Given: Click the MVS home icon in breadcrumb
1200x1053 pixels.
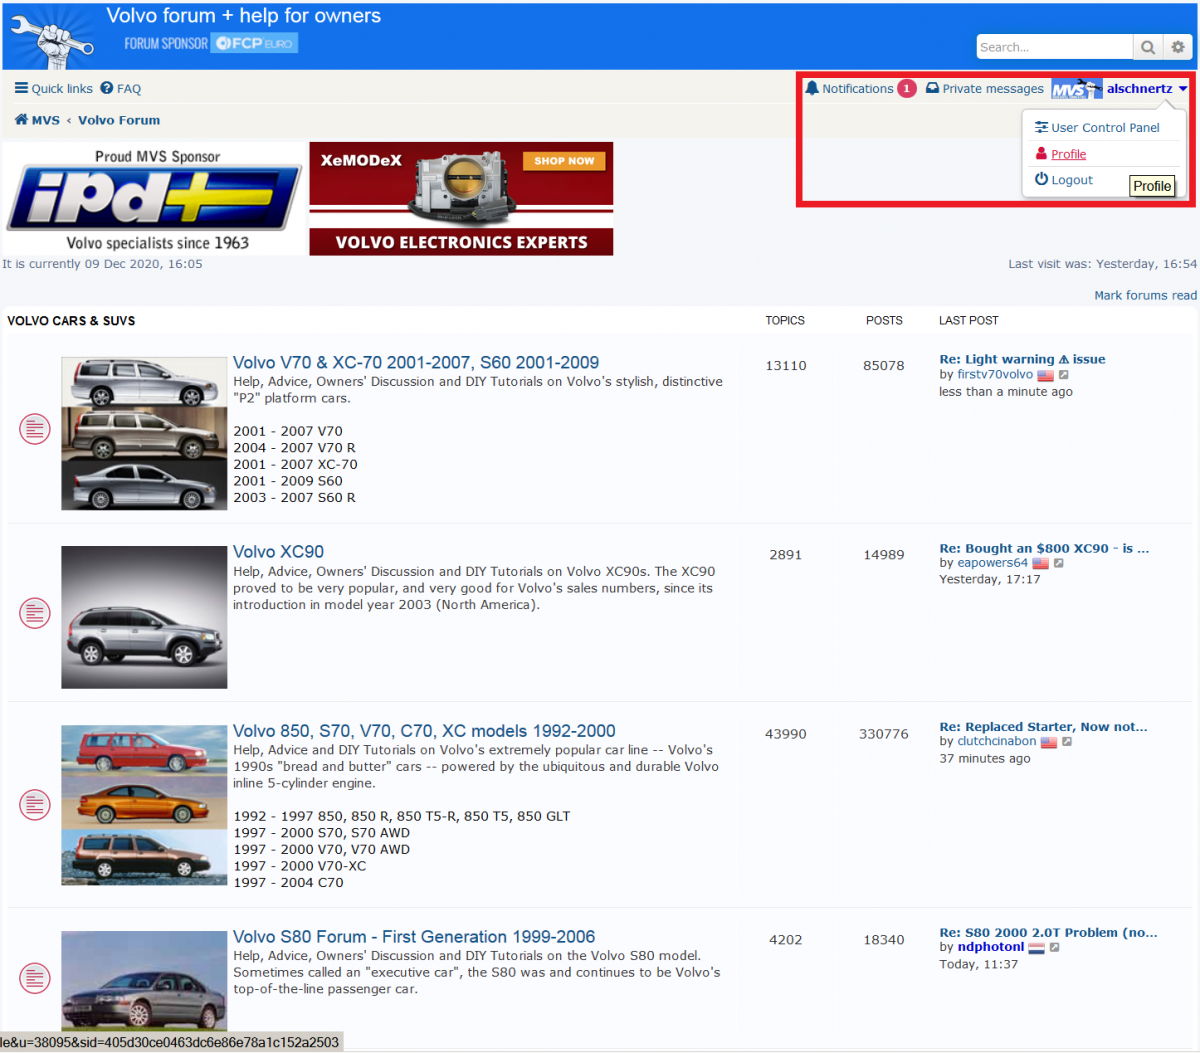Looking at the screenshot, I should 21,120.
